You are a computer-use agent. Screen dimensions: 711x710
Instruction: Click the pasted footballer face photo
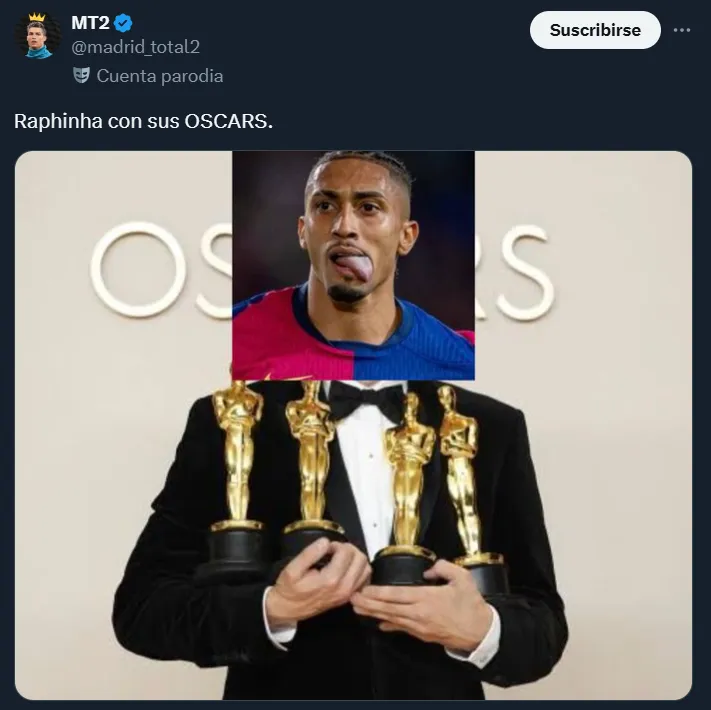tap(353, 265)
